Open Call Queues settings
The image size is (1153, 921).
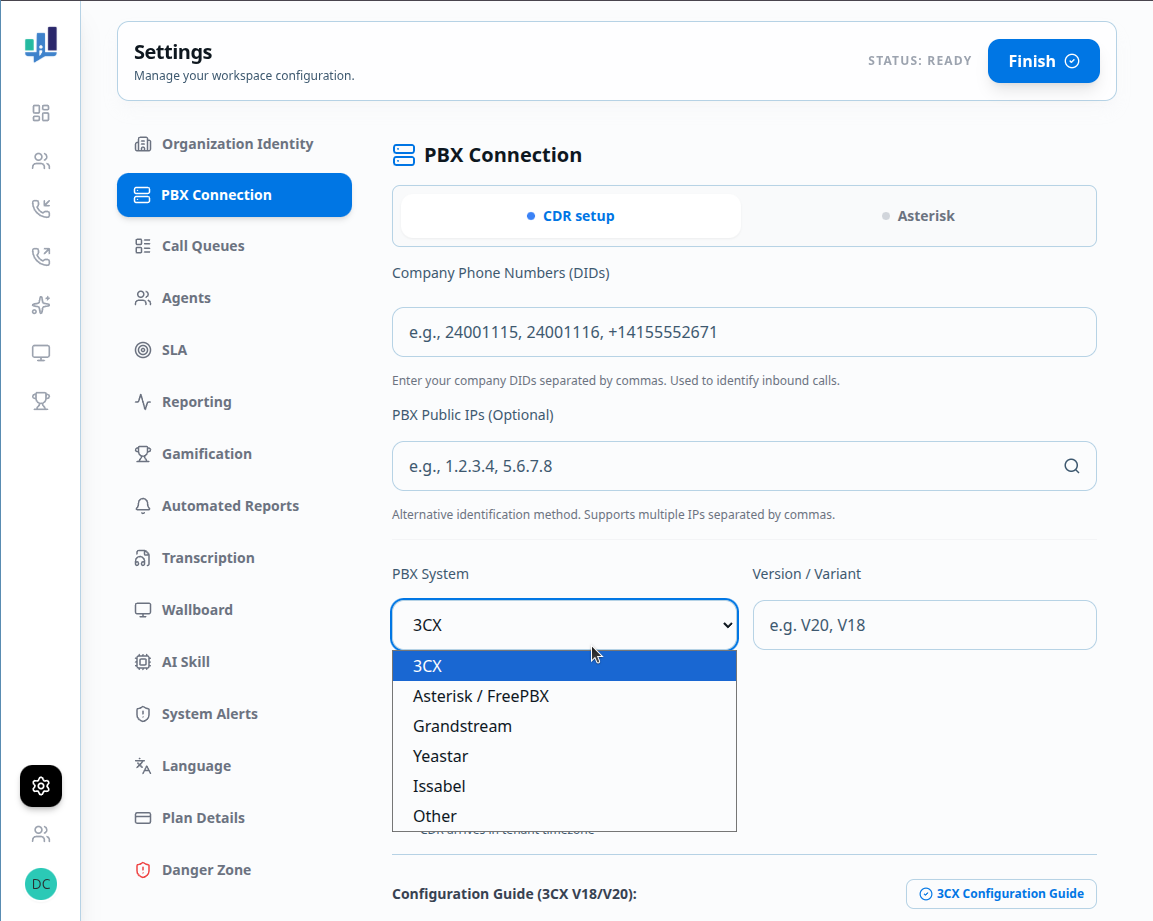235,246
